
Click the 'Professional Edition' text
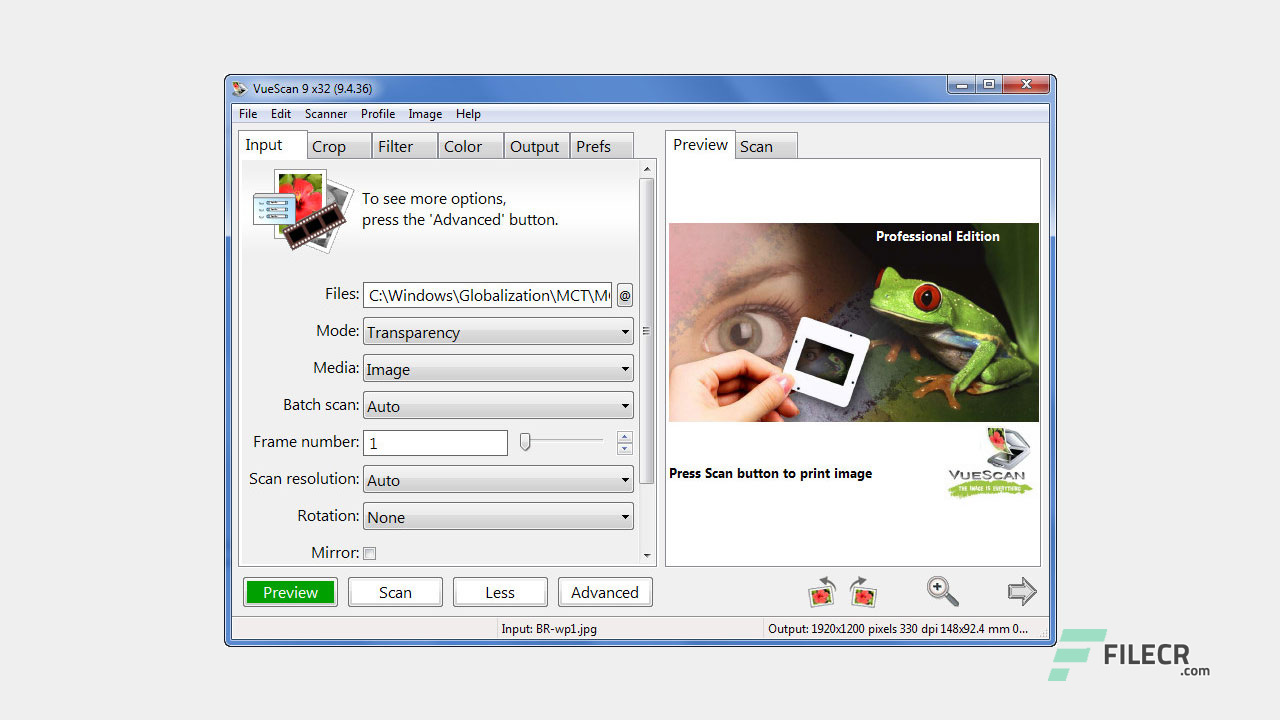tap(937, 236)
